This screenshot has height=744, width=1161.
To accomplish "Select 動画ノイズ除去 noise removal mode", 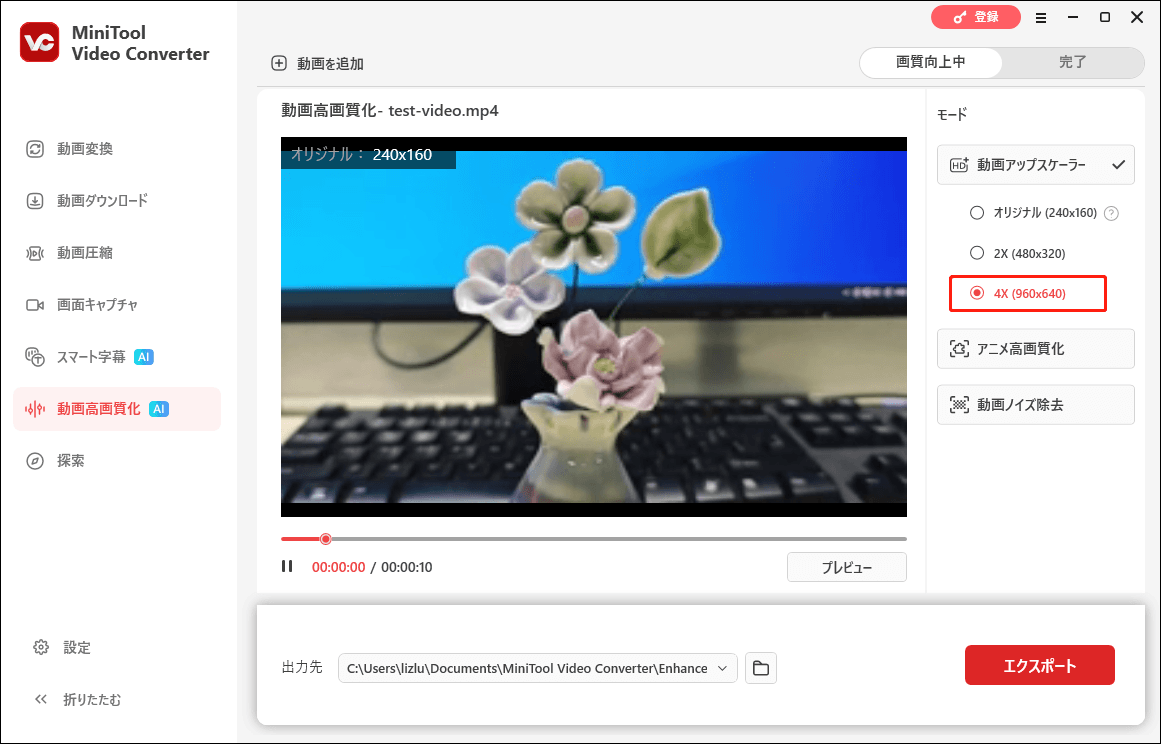I will click(1035, 404).
